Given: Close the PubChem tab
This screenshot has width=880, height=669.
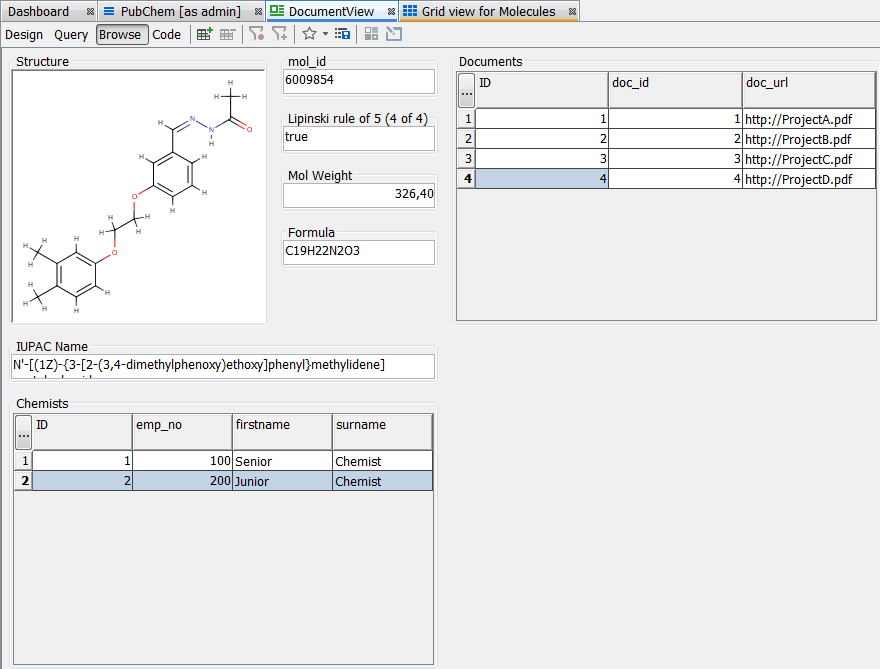Looking at the screenshot, I should click(x=257, y=12).
